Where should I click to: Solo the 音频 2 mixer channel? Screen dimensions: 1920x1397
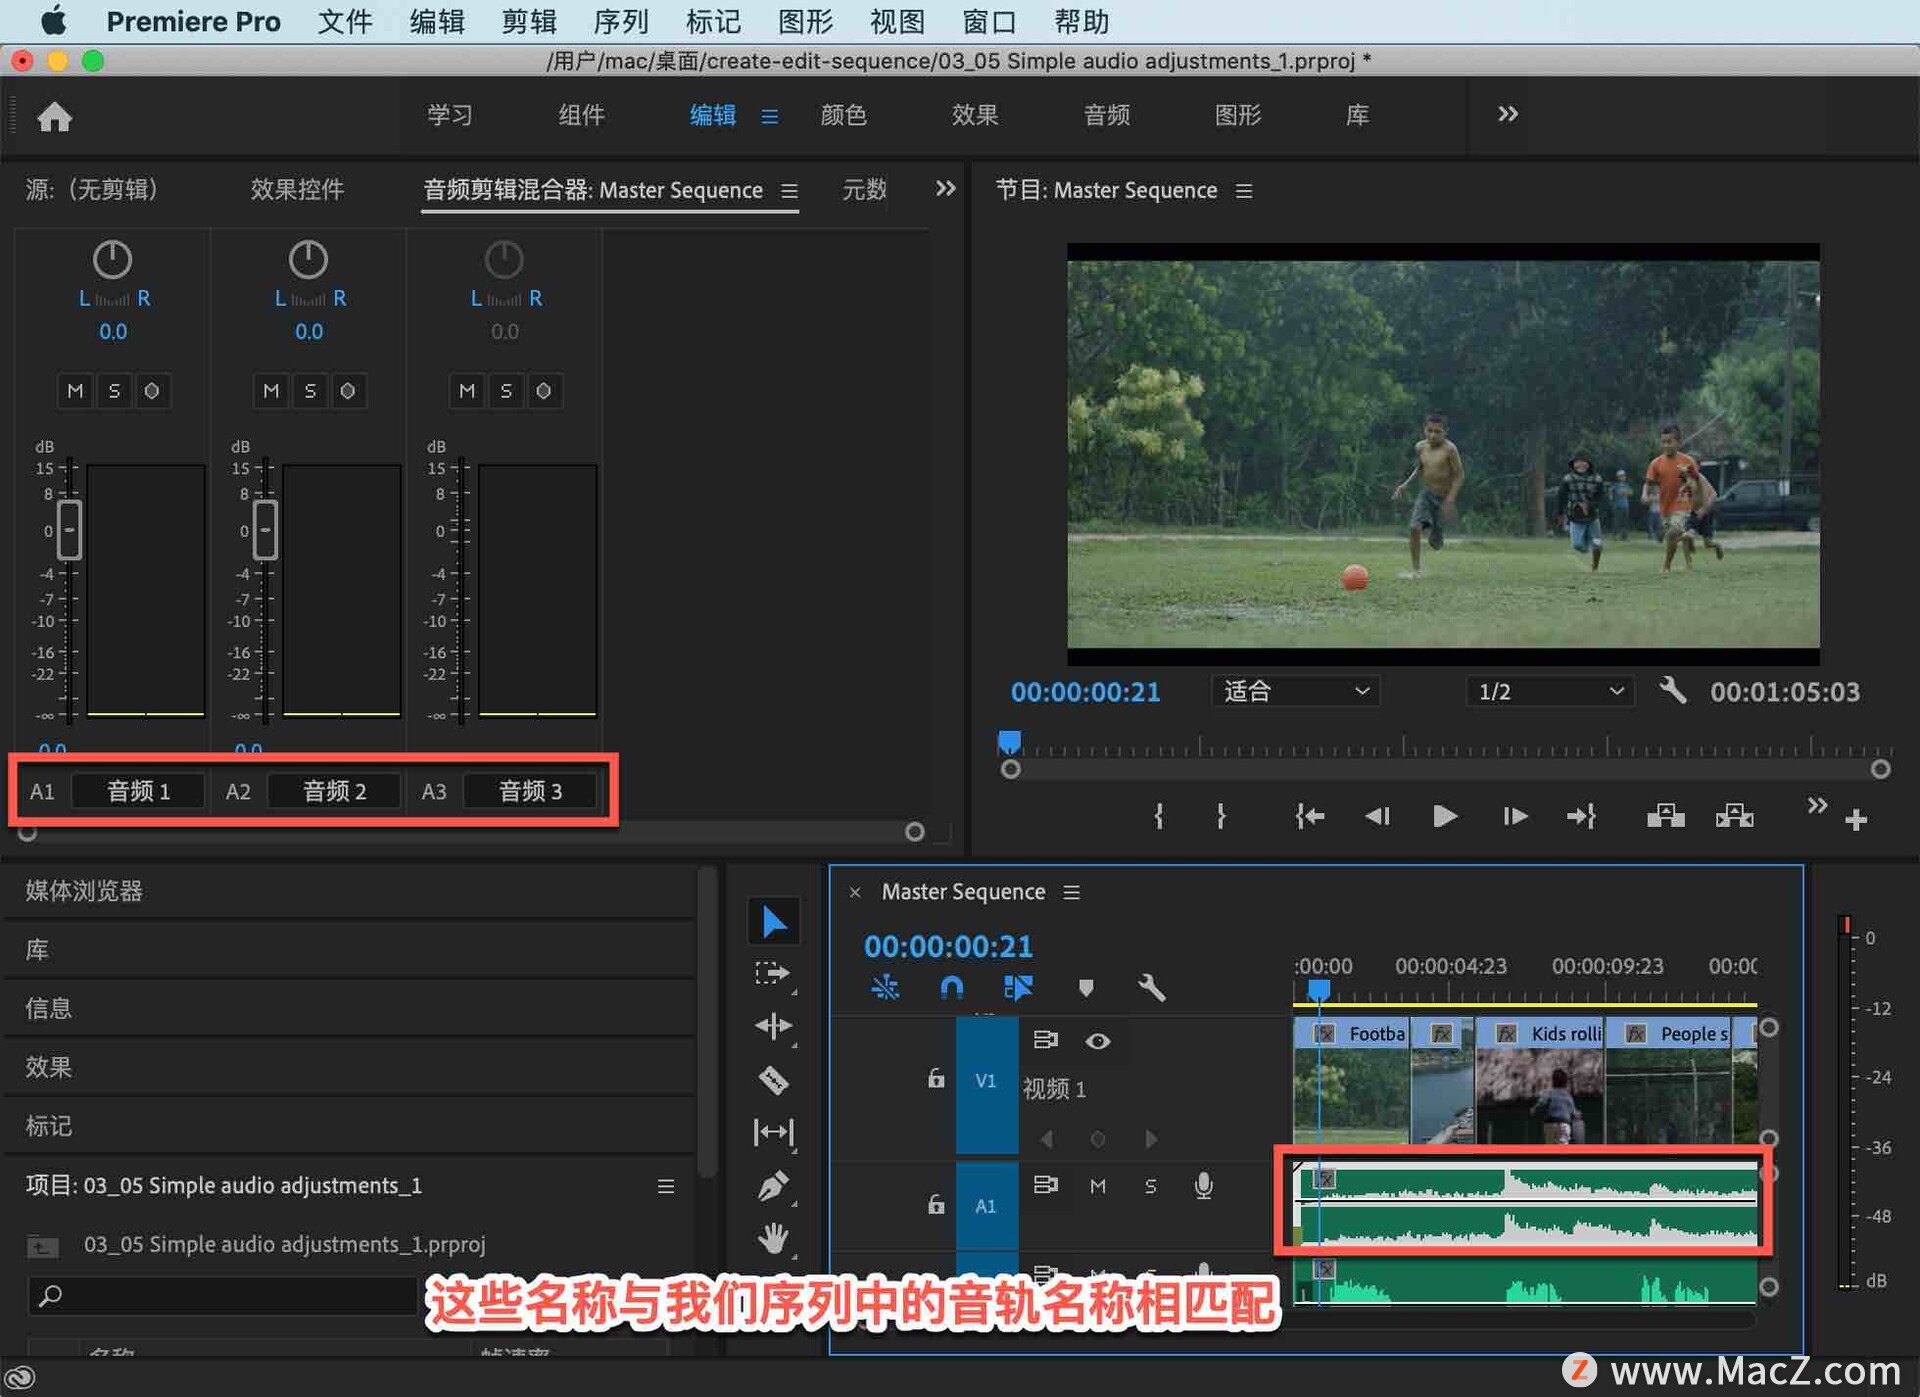[x=309, y=390]
